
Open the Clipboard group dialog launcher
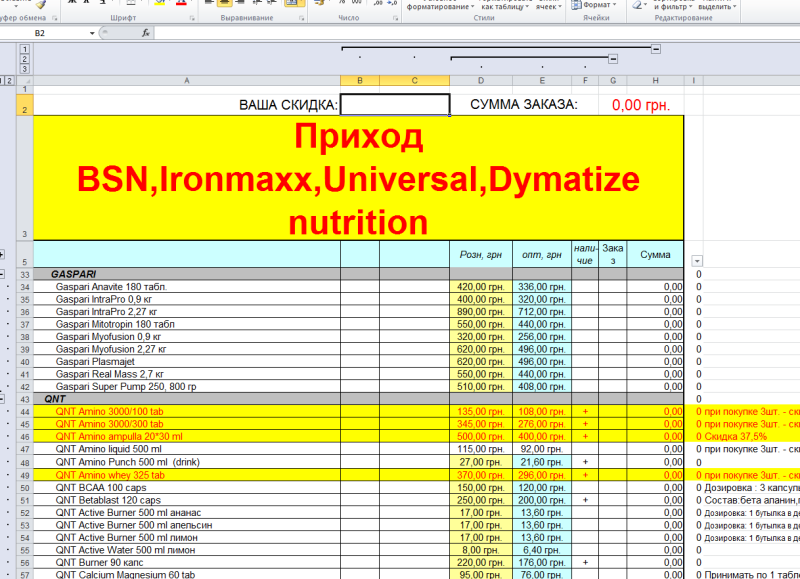55,18
